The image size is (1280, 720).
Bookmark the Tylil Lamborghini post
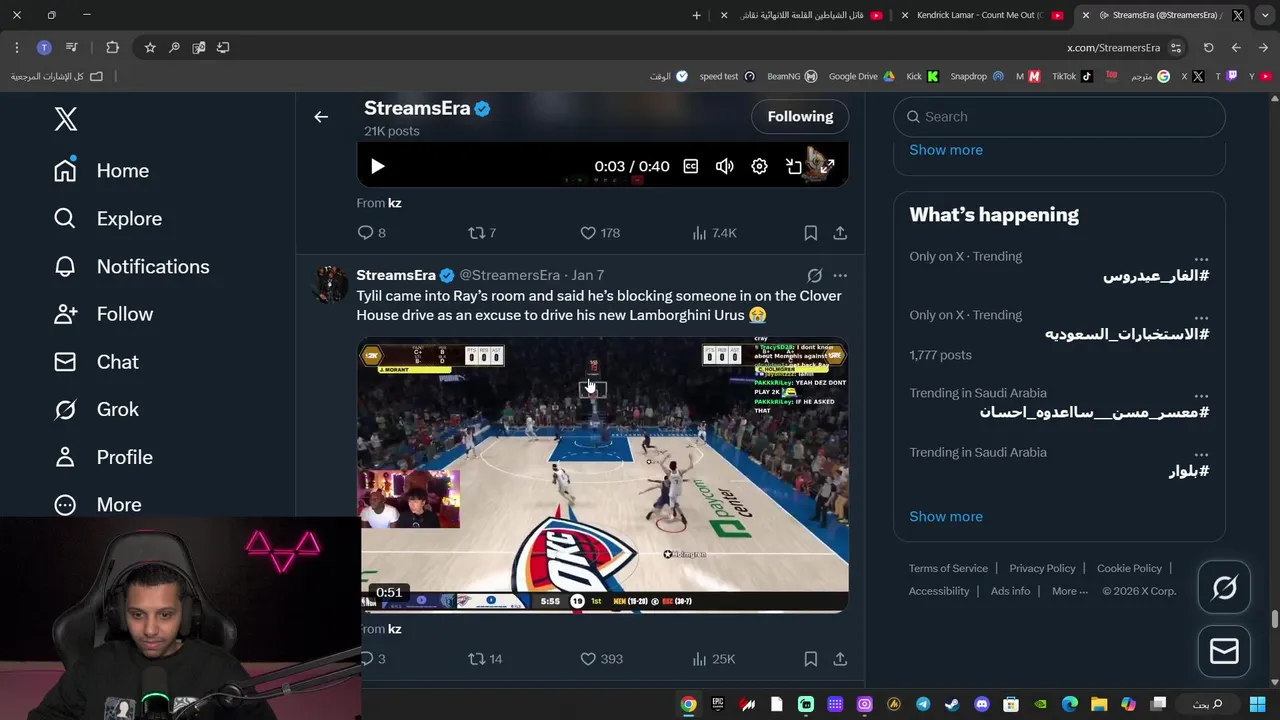tap(811, 659)
